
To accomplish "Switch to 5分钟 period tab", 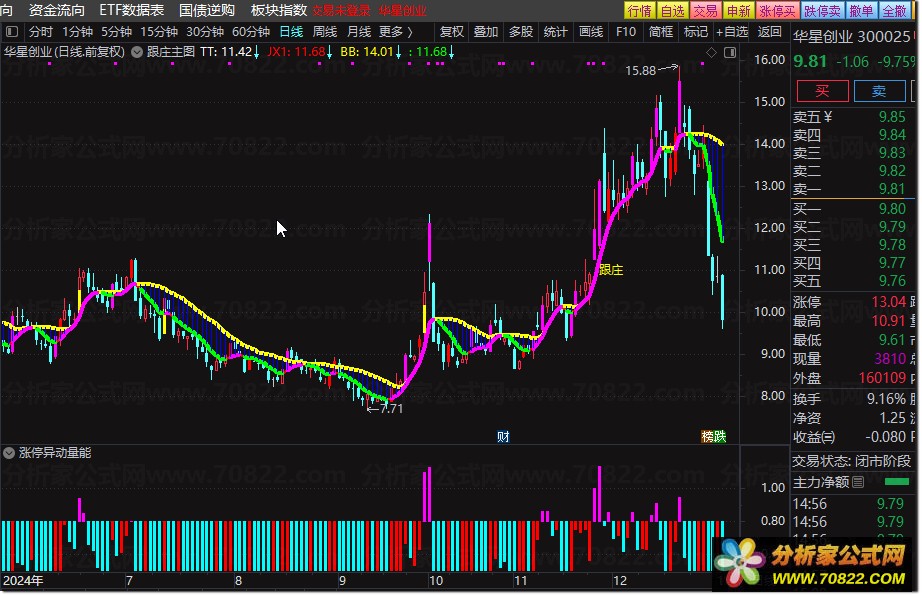I will coord(116,32).
